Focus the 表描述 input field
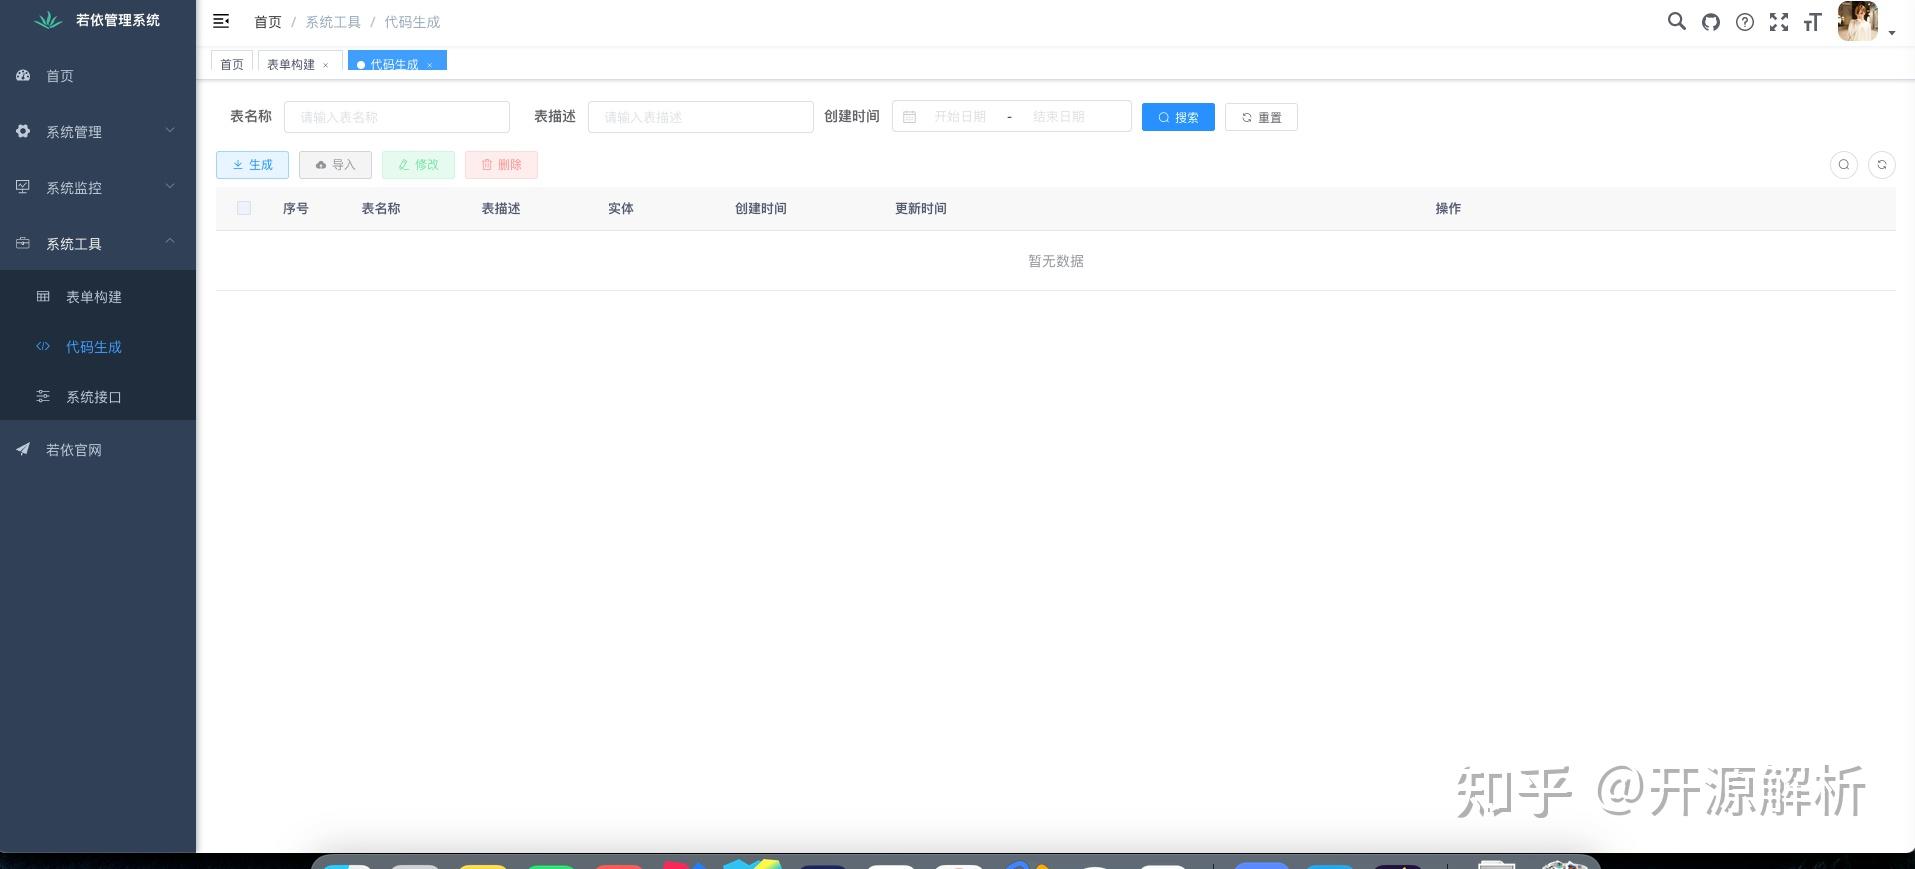1915x869 pixels. (701, 117)
